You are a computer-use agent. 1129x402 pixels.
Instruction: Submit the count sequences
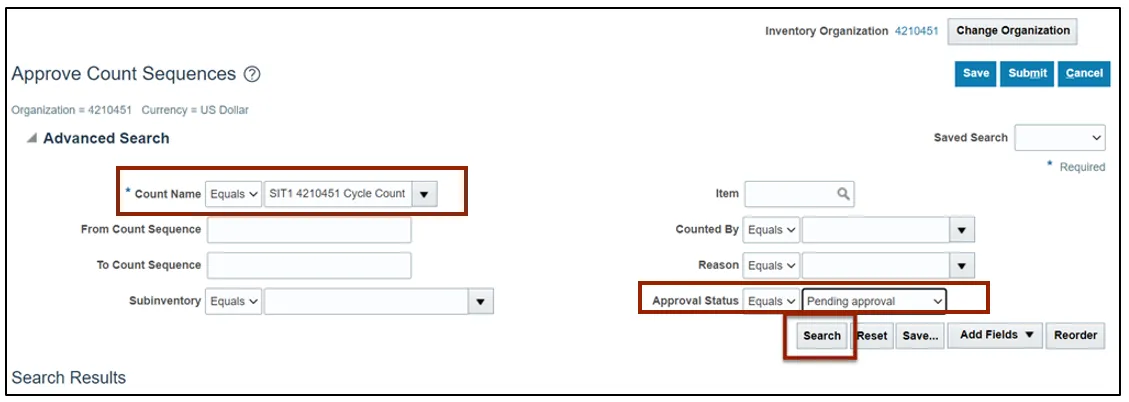click(1027, 74)
